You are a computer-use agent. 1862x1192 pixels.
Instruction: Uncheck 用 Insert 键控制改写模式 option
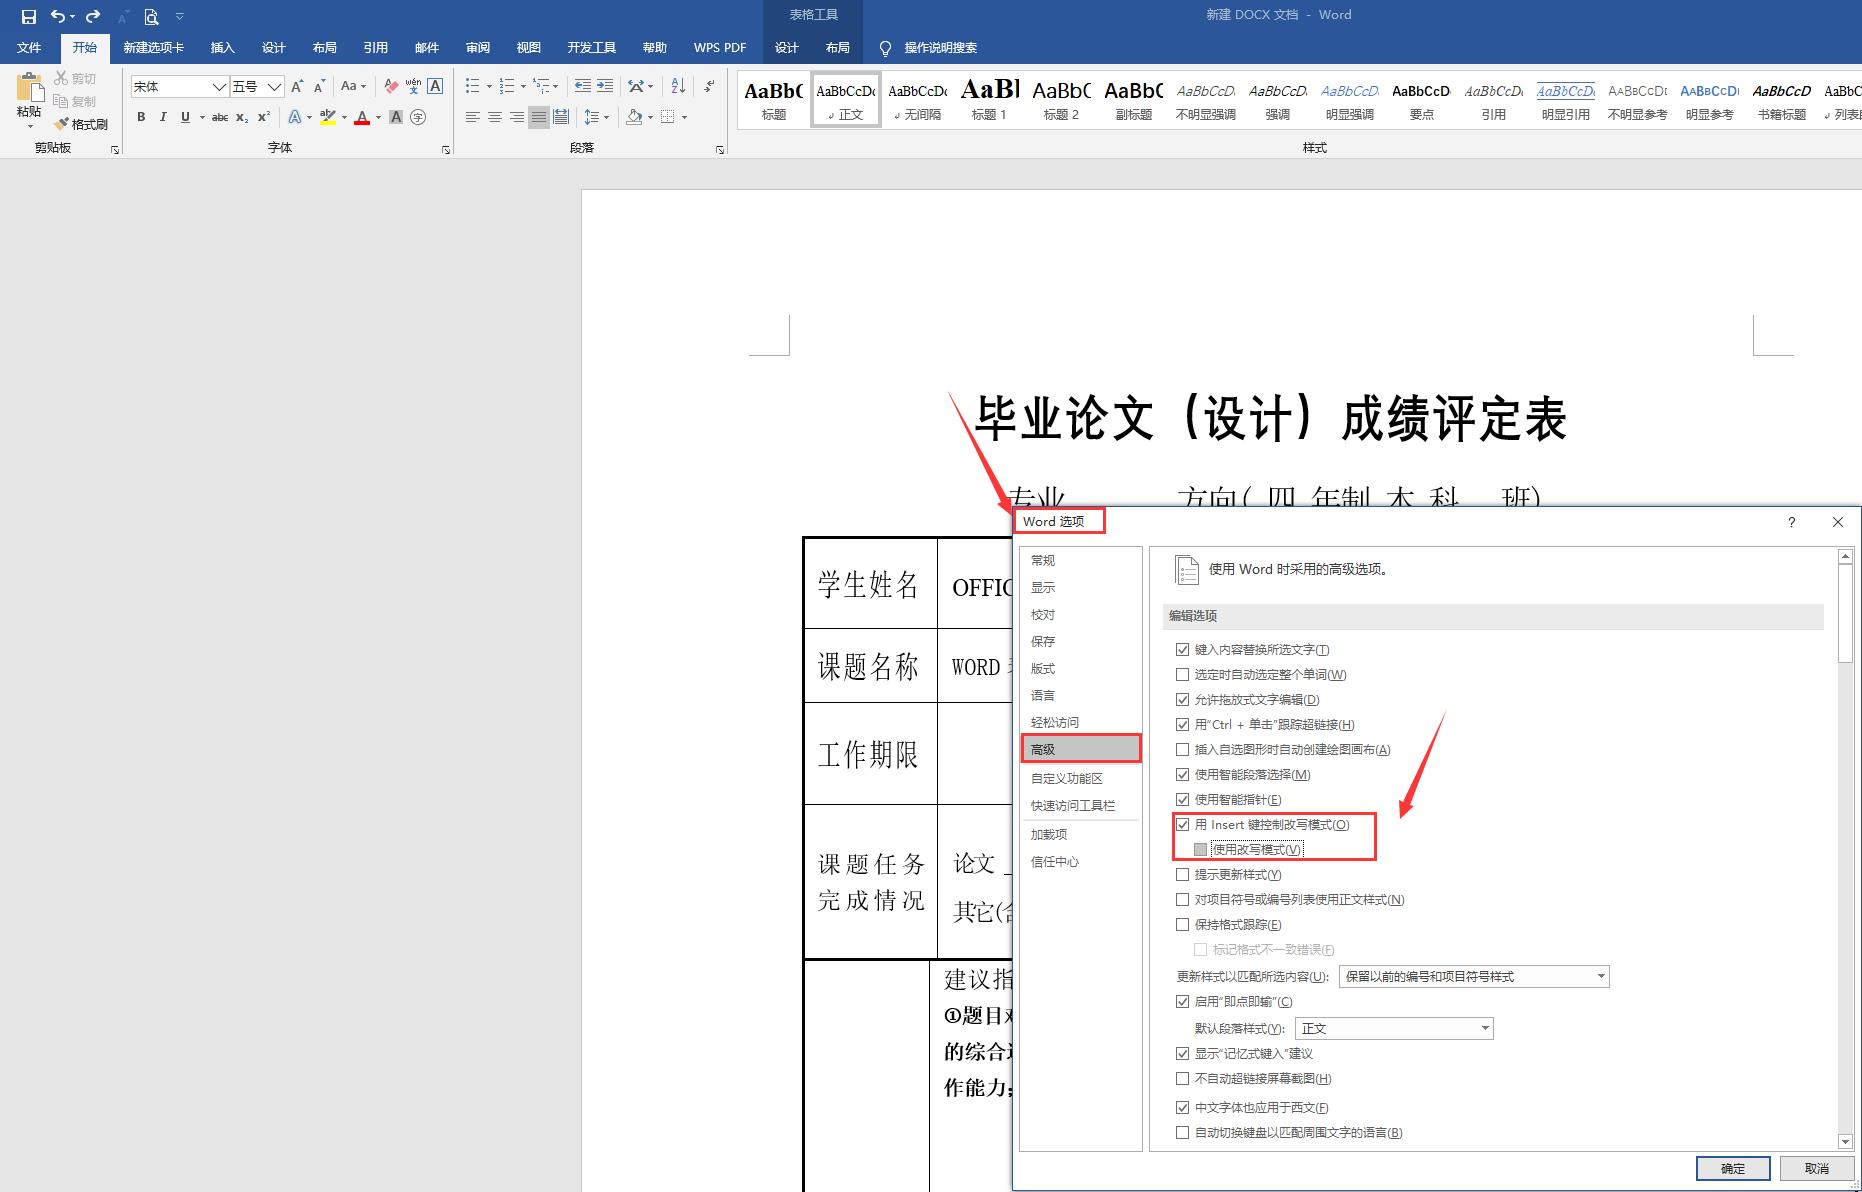[x=1183, y=824]
